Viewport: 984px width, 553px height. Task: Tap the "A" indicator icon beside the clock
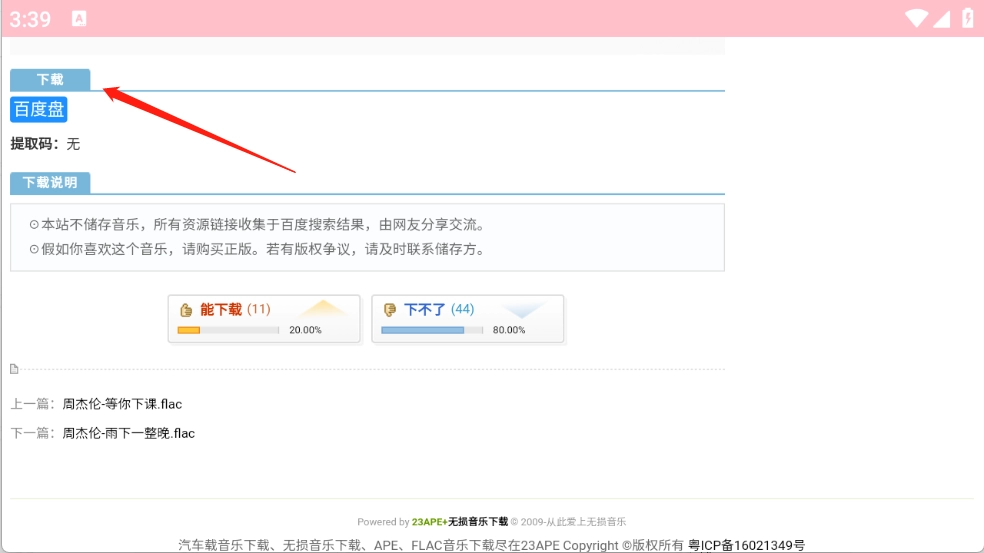(79, 18)
